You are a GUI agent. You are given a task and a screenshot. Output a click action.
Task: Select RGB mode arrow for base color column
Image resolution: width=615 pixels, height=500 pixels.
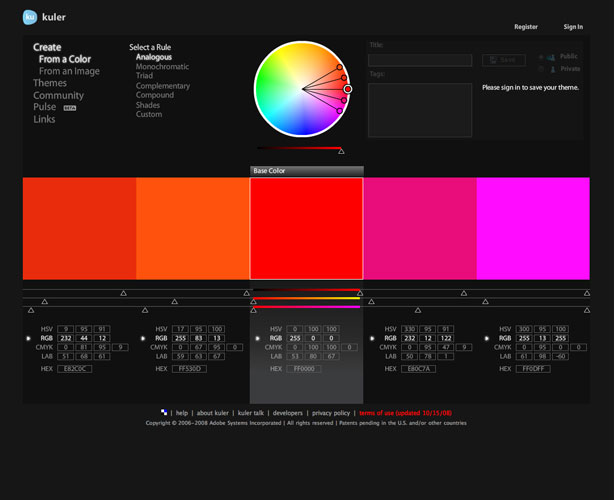coord(257,338)
